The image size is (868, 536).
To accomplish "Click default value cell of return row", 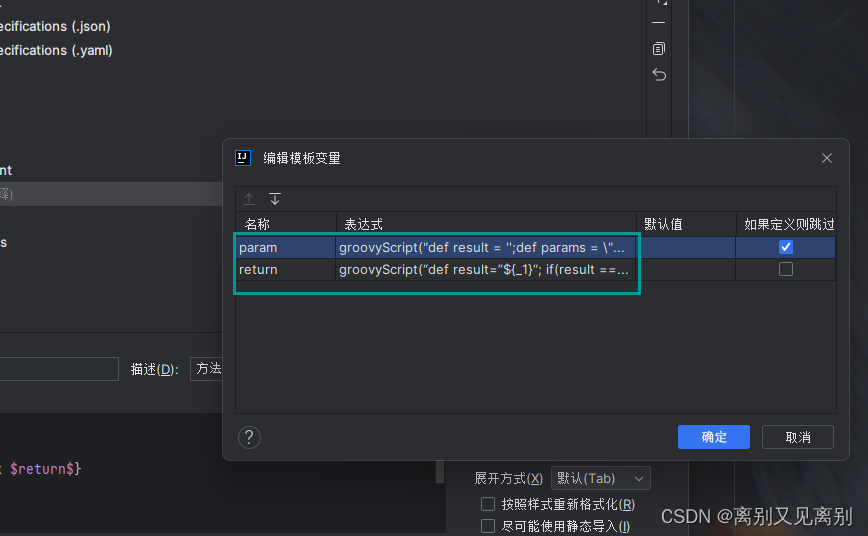I will pos(686,270).
